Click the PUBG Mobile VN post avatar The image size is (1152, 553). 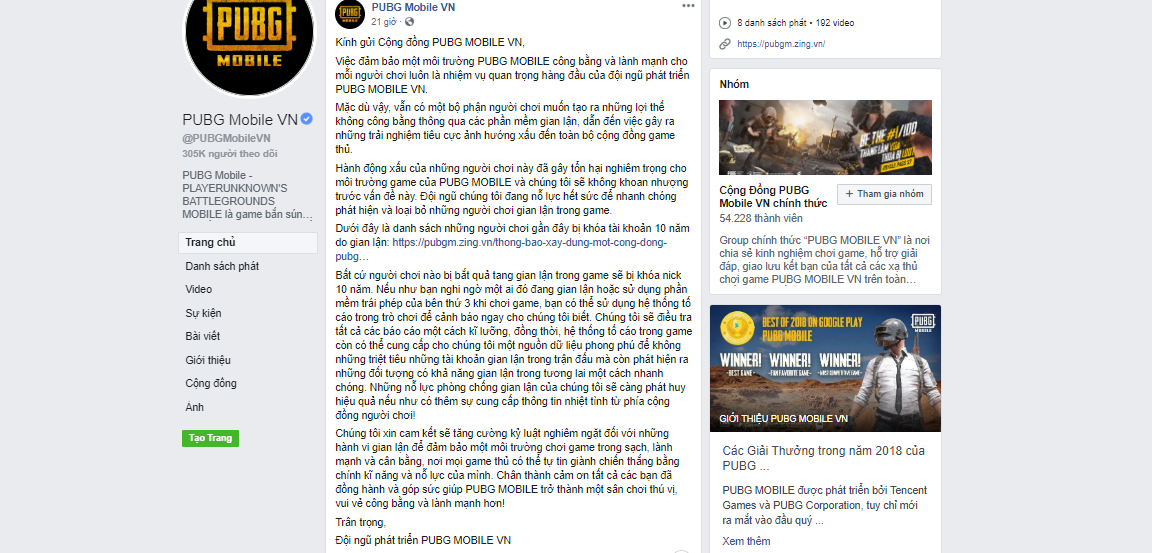350,14
